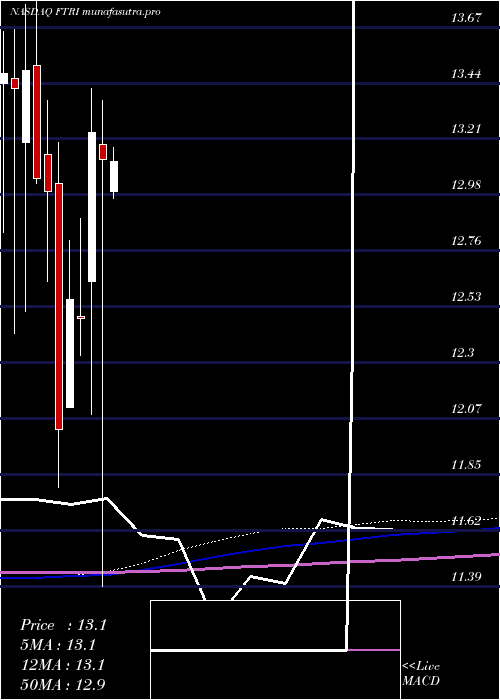Viewport: 500px width, 700px height.
Task: Select the tall white candle spanning 12.6 to 13.2
Action: [92, 207]
